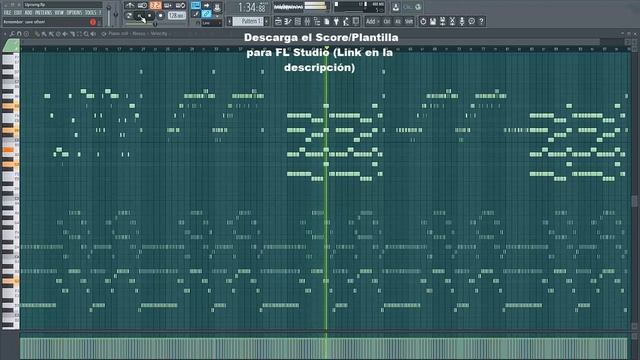640x360 pixels.
Task: Open the tempo tapper icon
Action: (346, 21)
